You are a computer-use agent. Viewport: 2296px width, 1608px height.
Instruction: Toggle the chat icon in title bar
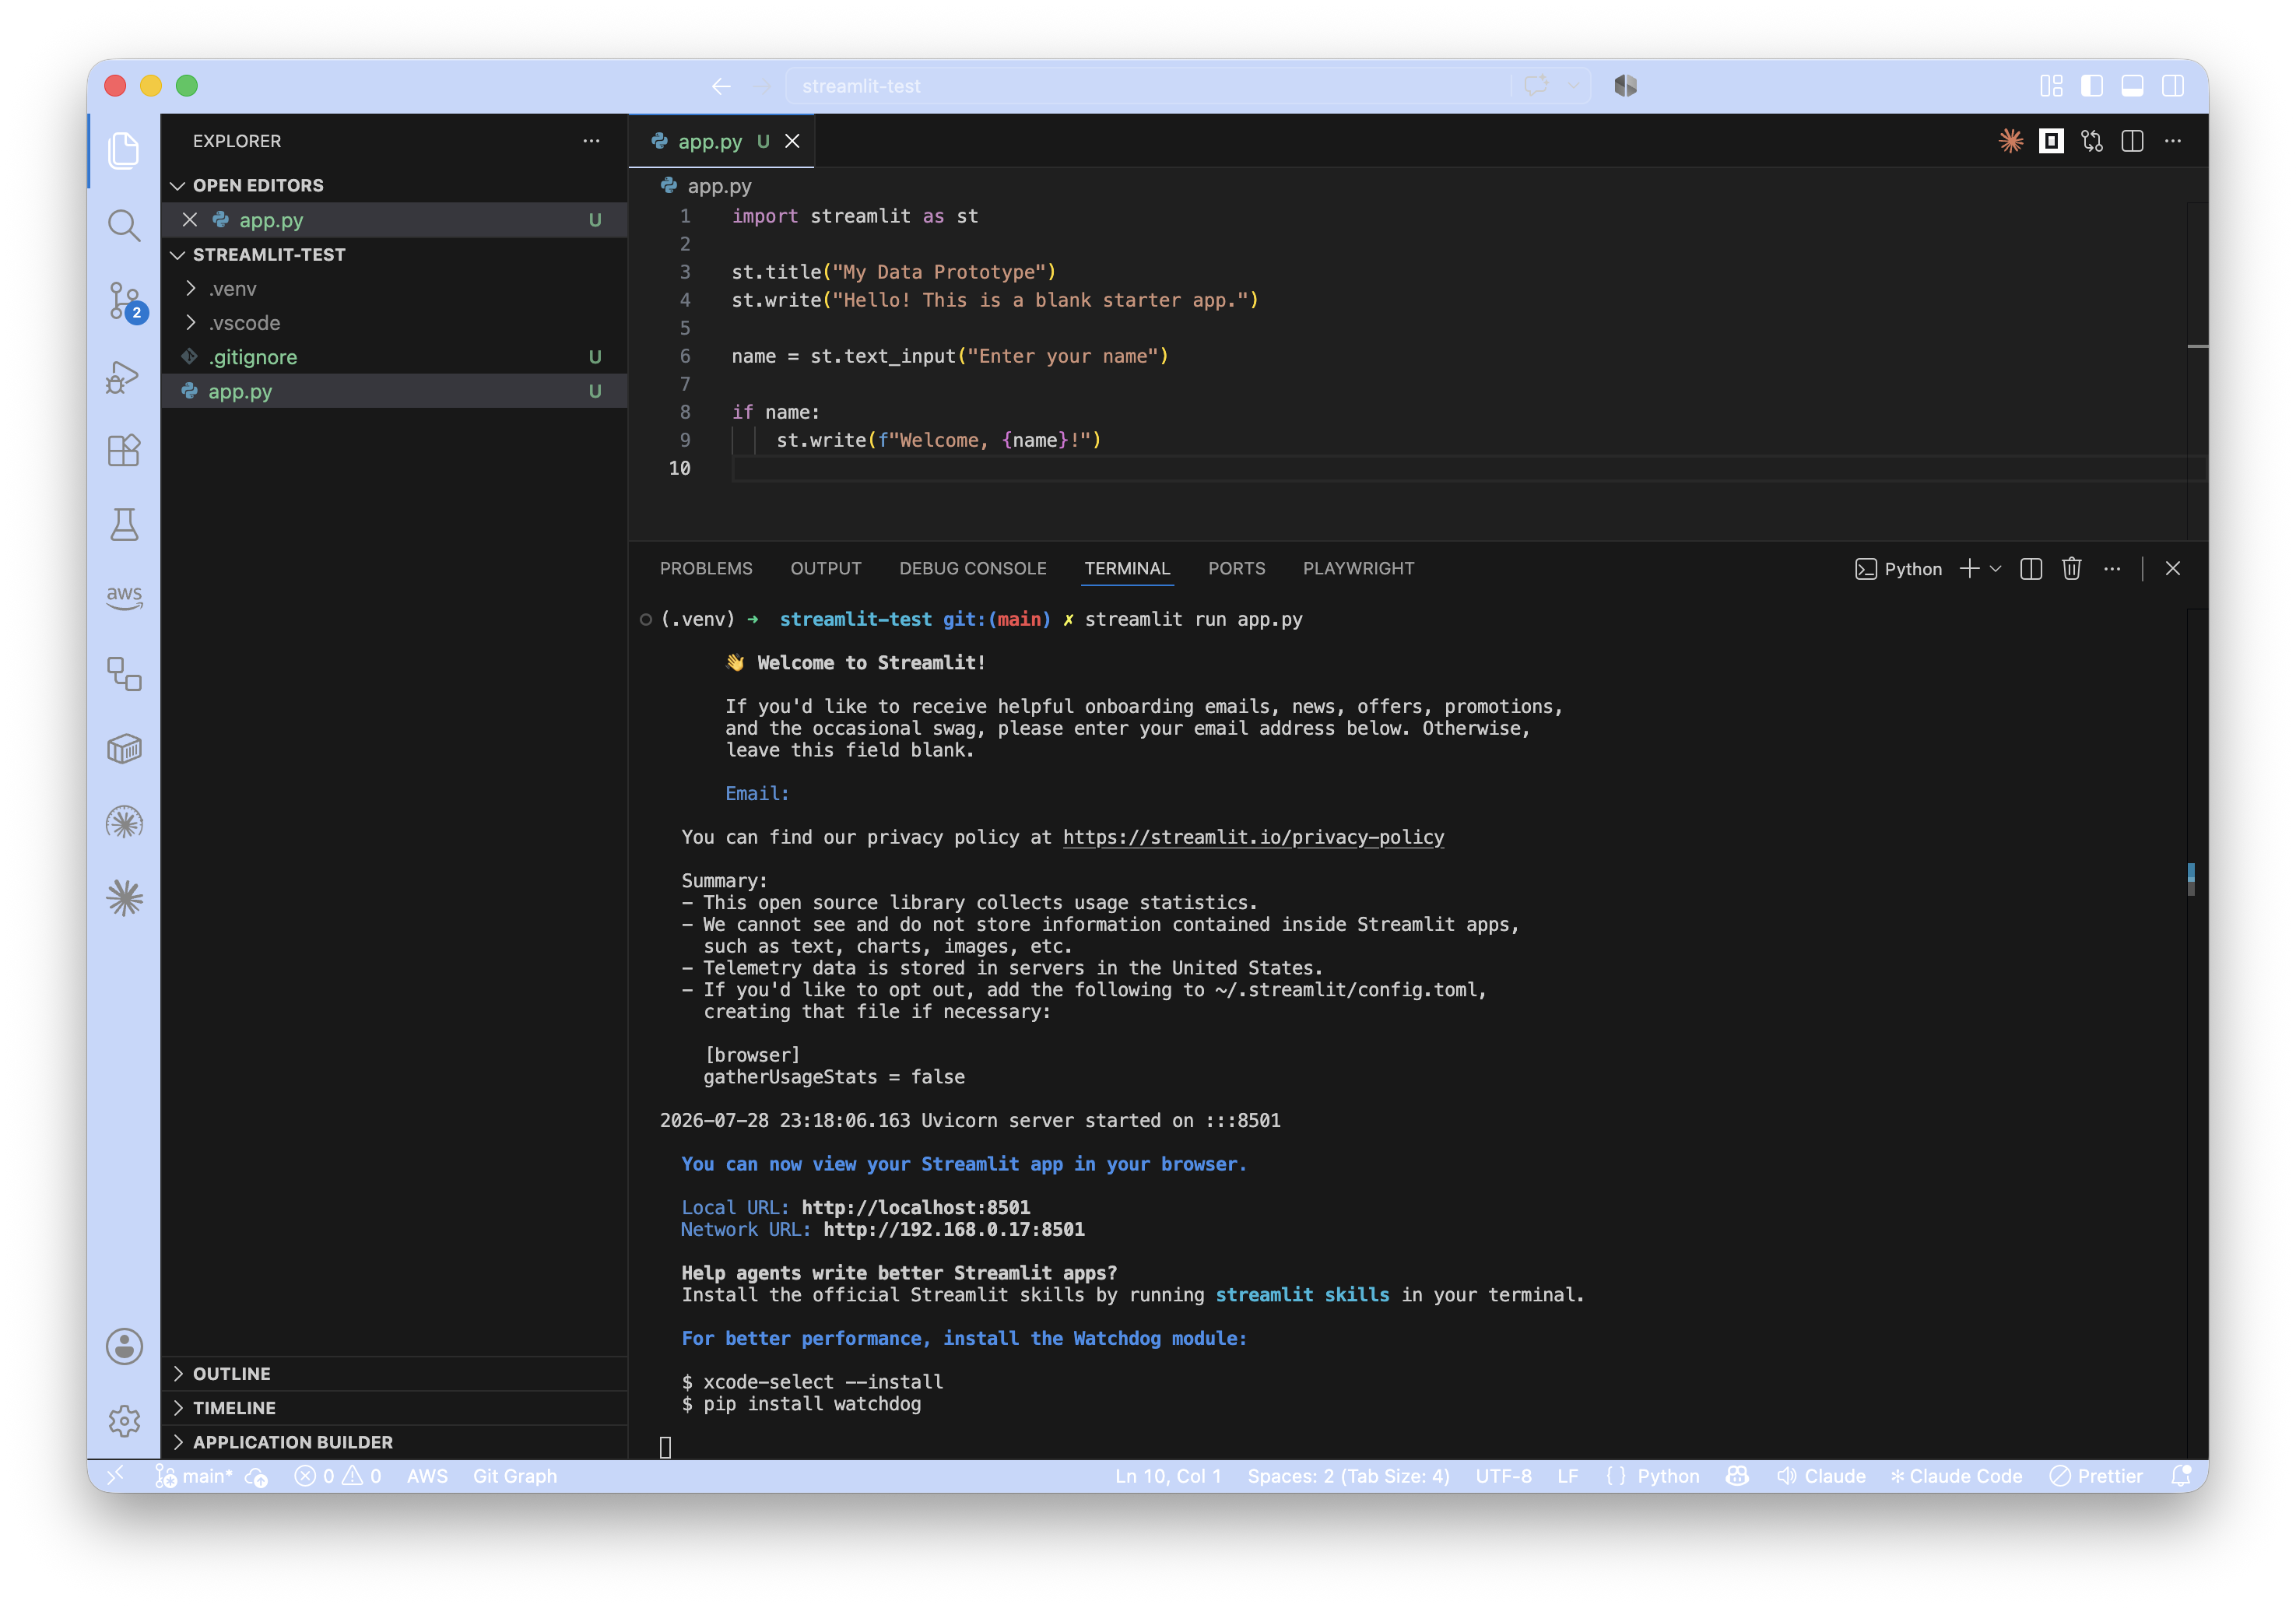[1536, 86]
